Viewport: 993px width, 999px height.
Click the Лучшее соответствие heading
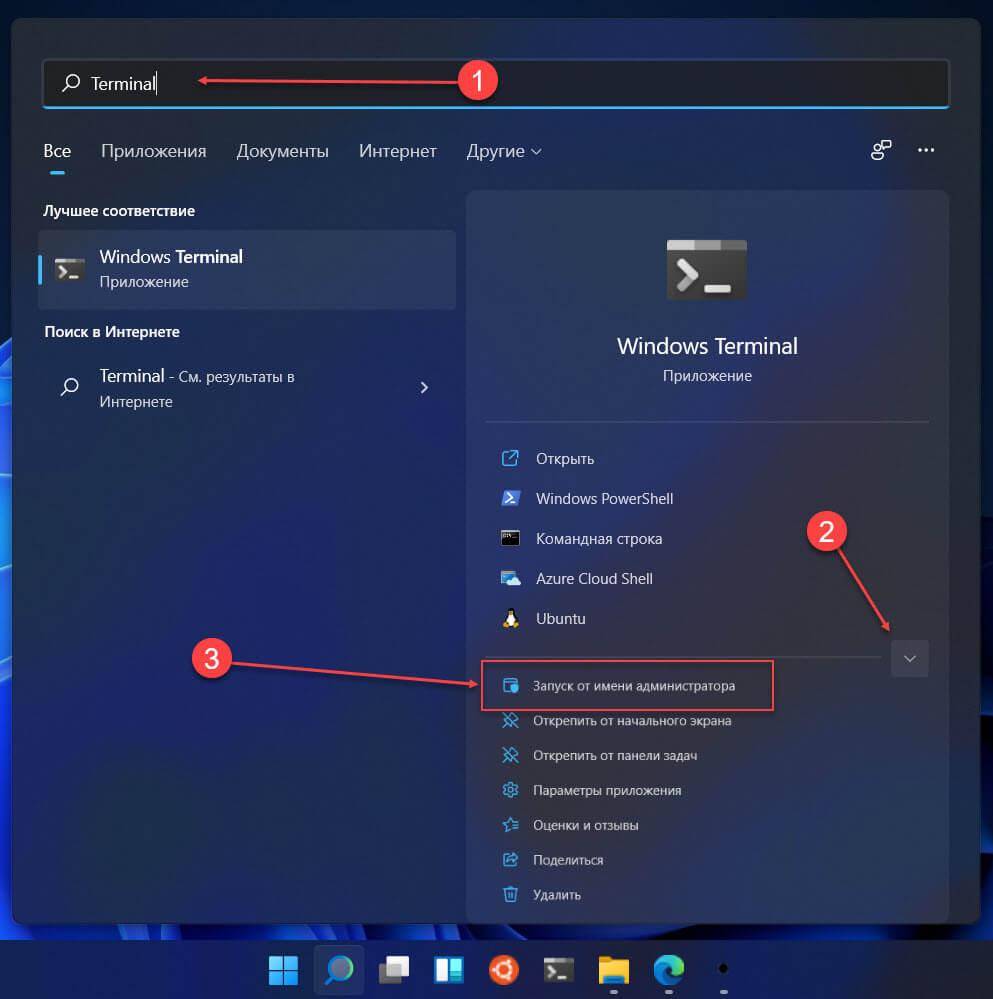coord(119,211)
